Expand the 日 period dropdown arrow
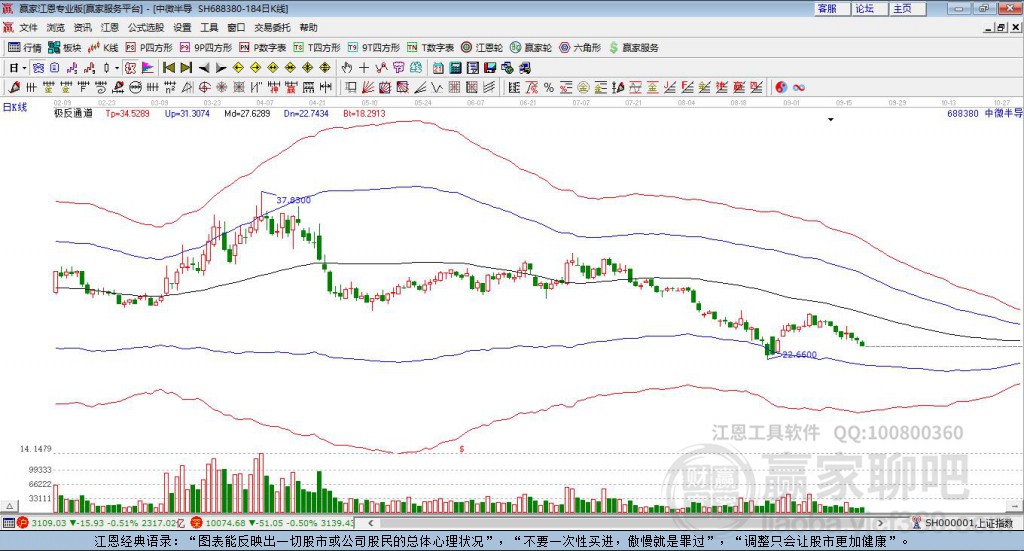This screenshot has height=551, width=1024. (24, 68)
